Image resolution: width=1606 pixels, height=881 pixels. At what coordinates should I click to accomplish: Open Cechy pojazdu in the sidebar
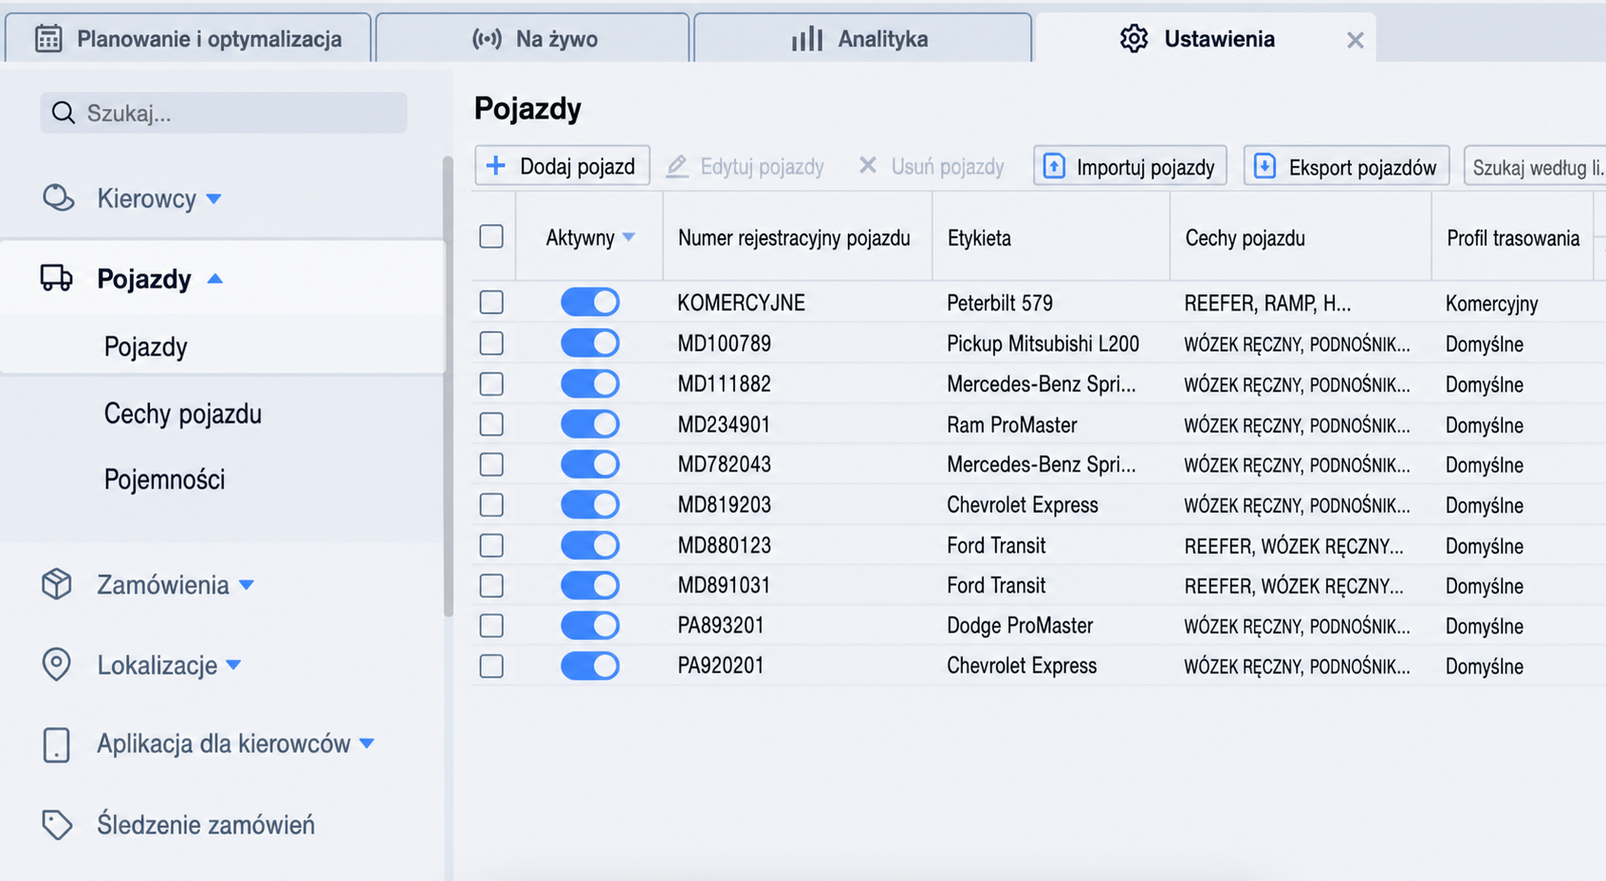coord(183,413)
